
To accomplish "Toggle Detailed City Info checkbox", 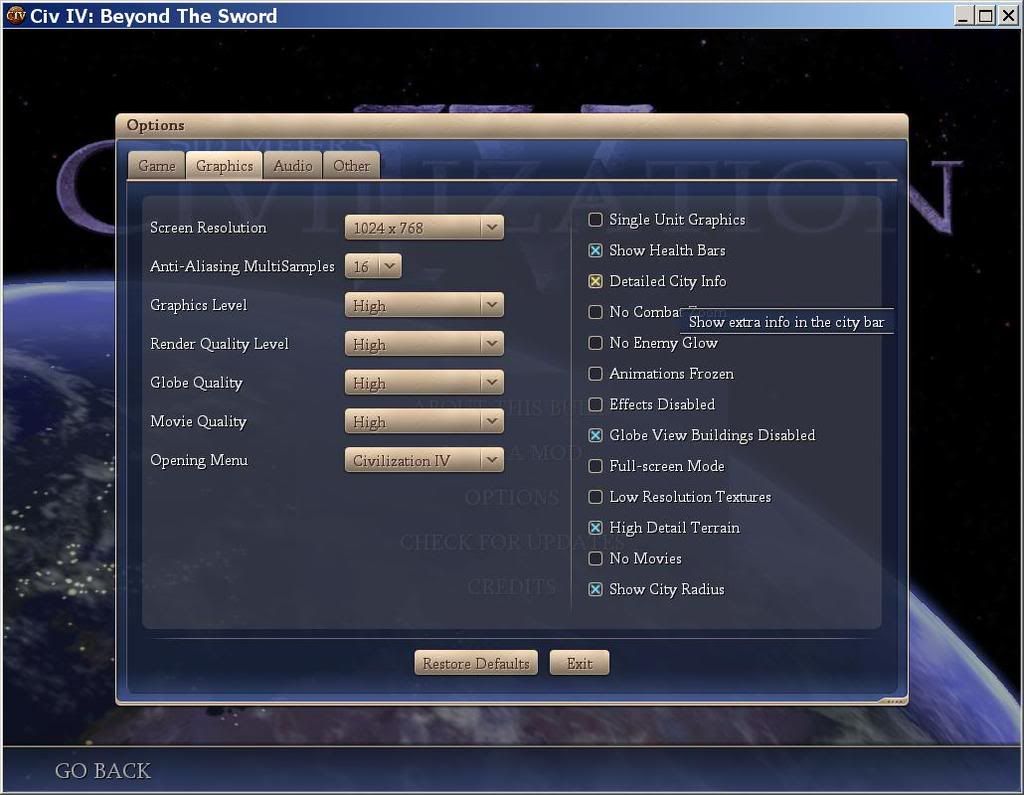I will (x=595, y=281).
